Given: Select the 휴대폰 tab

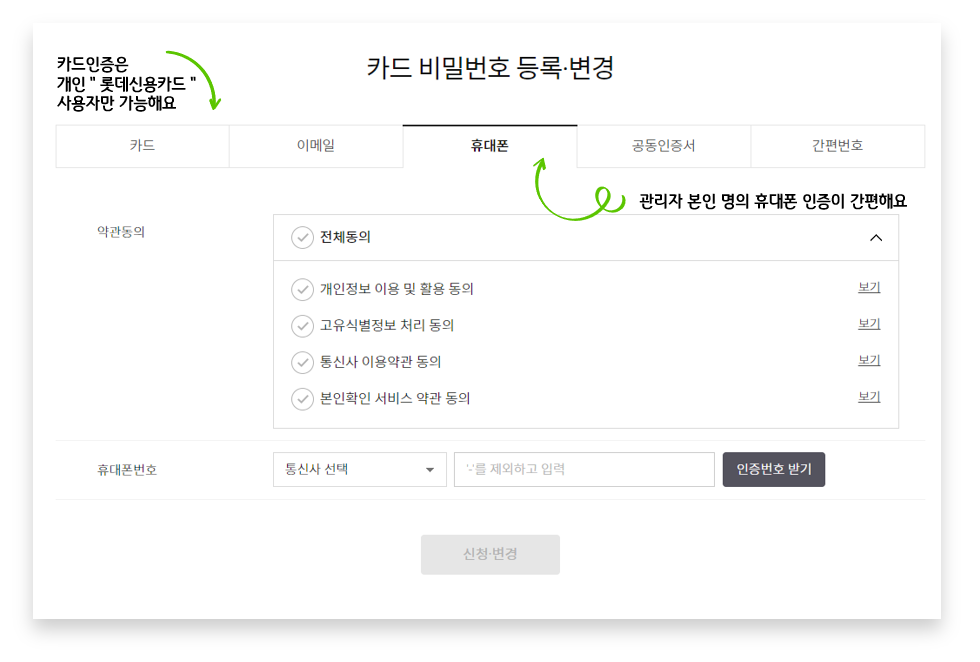Looking at the screenshot, I should [x=490, y=146].
